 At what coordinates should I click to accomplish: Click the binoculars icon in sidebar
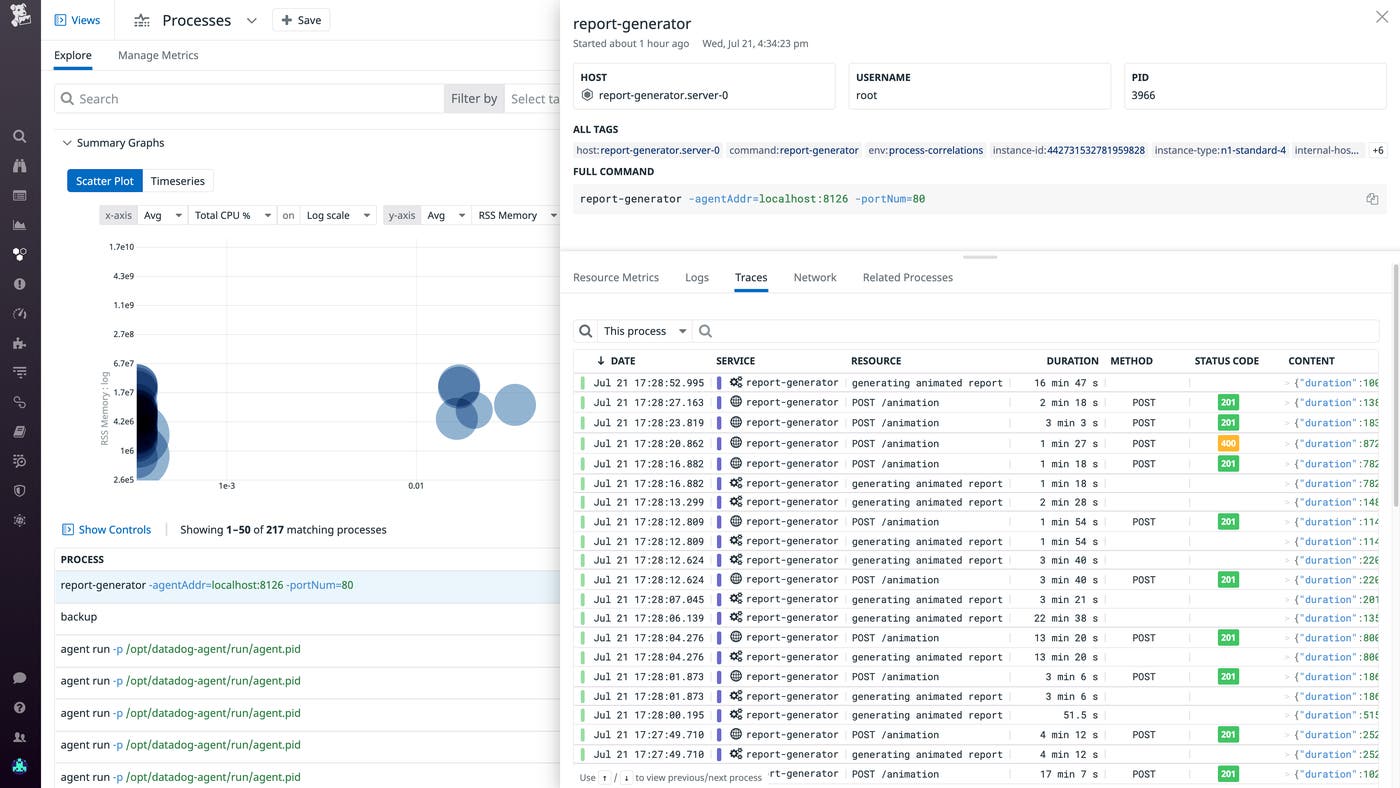[20, 166]
